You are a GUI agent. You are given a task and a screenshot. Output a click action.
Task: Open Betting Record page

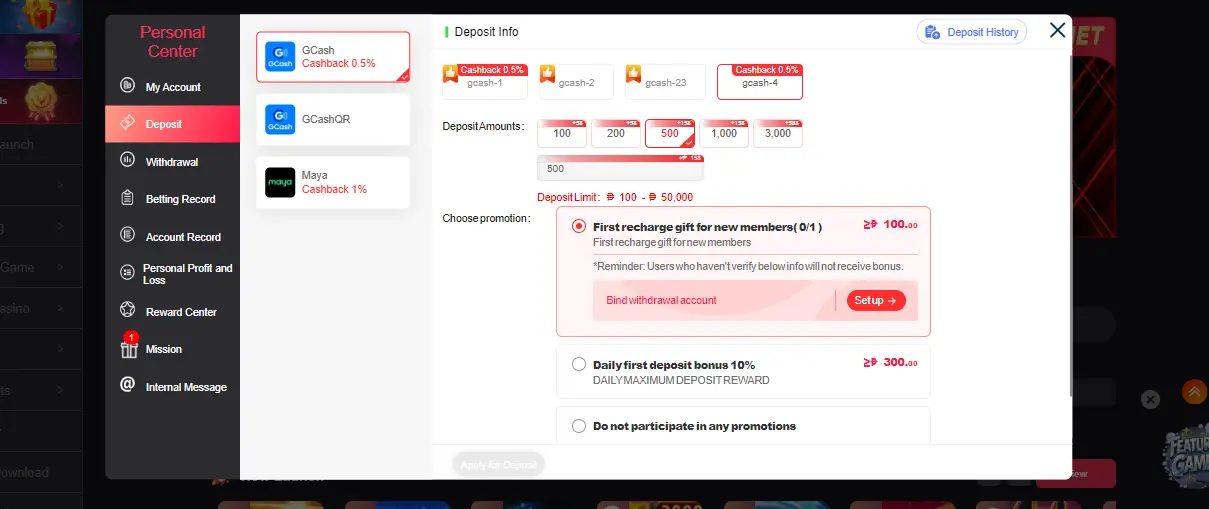coord(172,199)
